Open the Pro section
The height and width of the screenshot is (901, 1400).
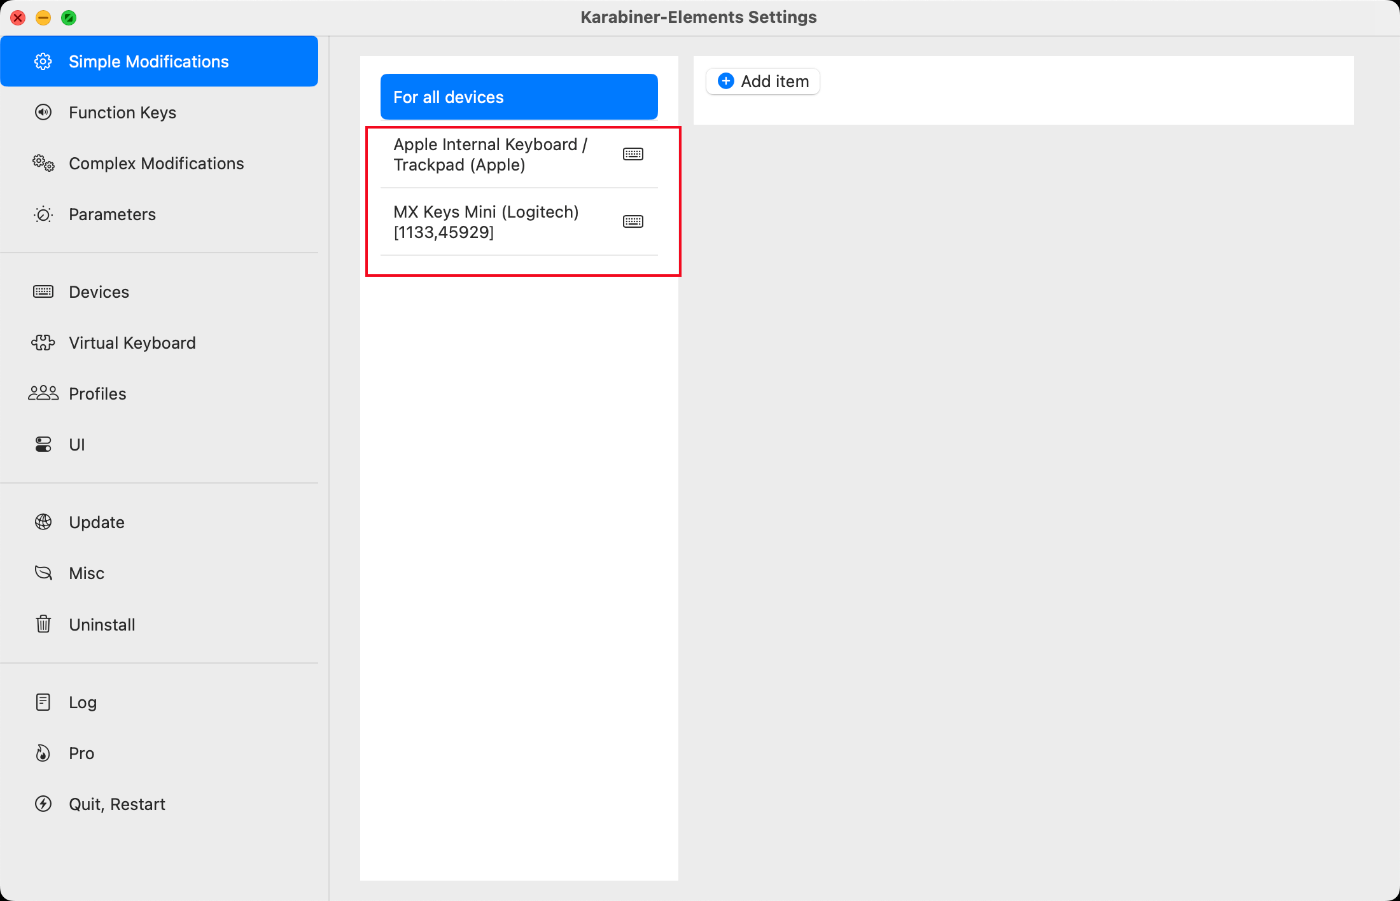click(x=159, y=753)
